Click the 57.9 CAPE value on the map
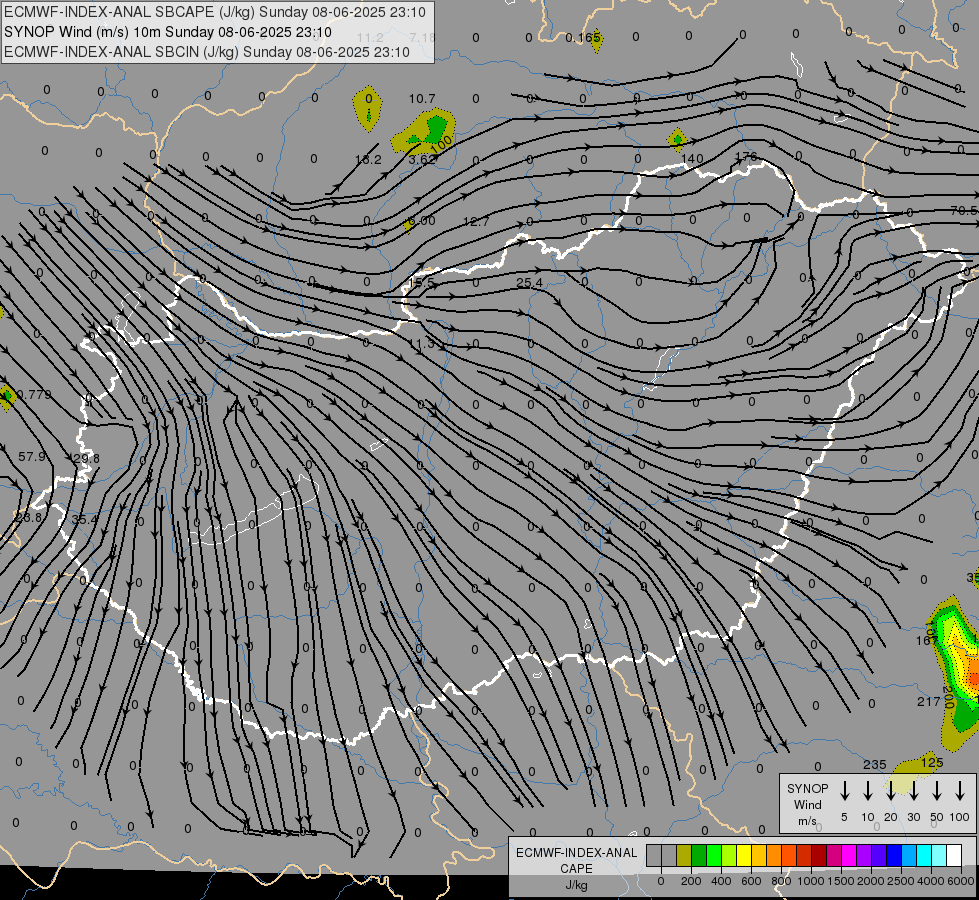 (32, 457)
